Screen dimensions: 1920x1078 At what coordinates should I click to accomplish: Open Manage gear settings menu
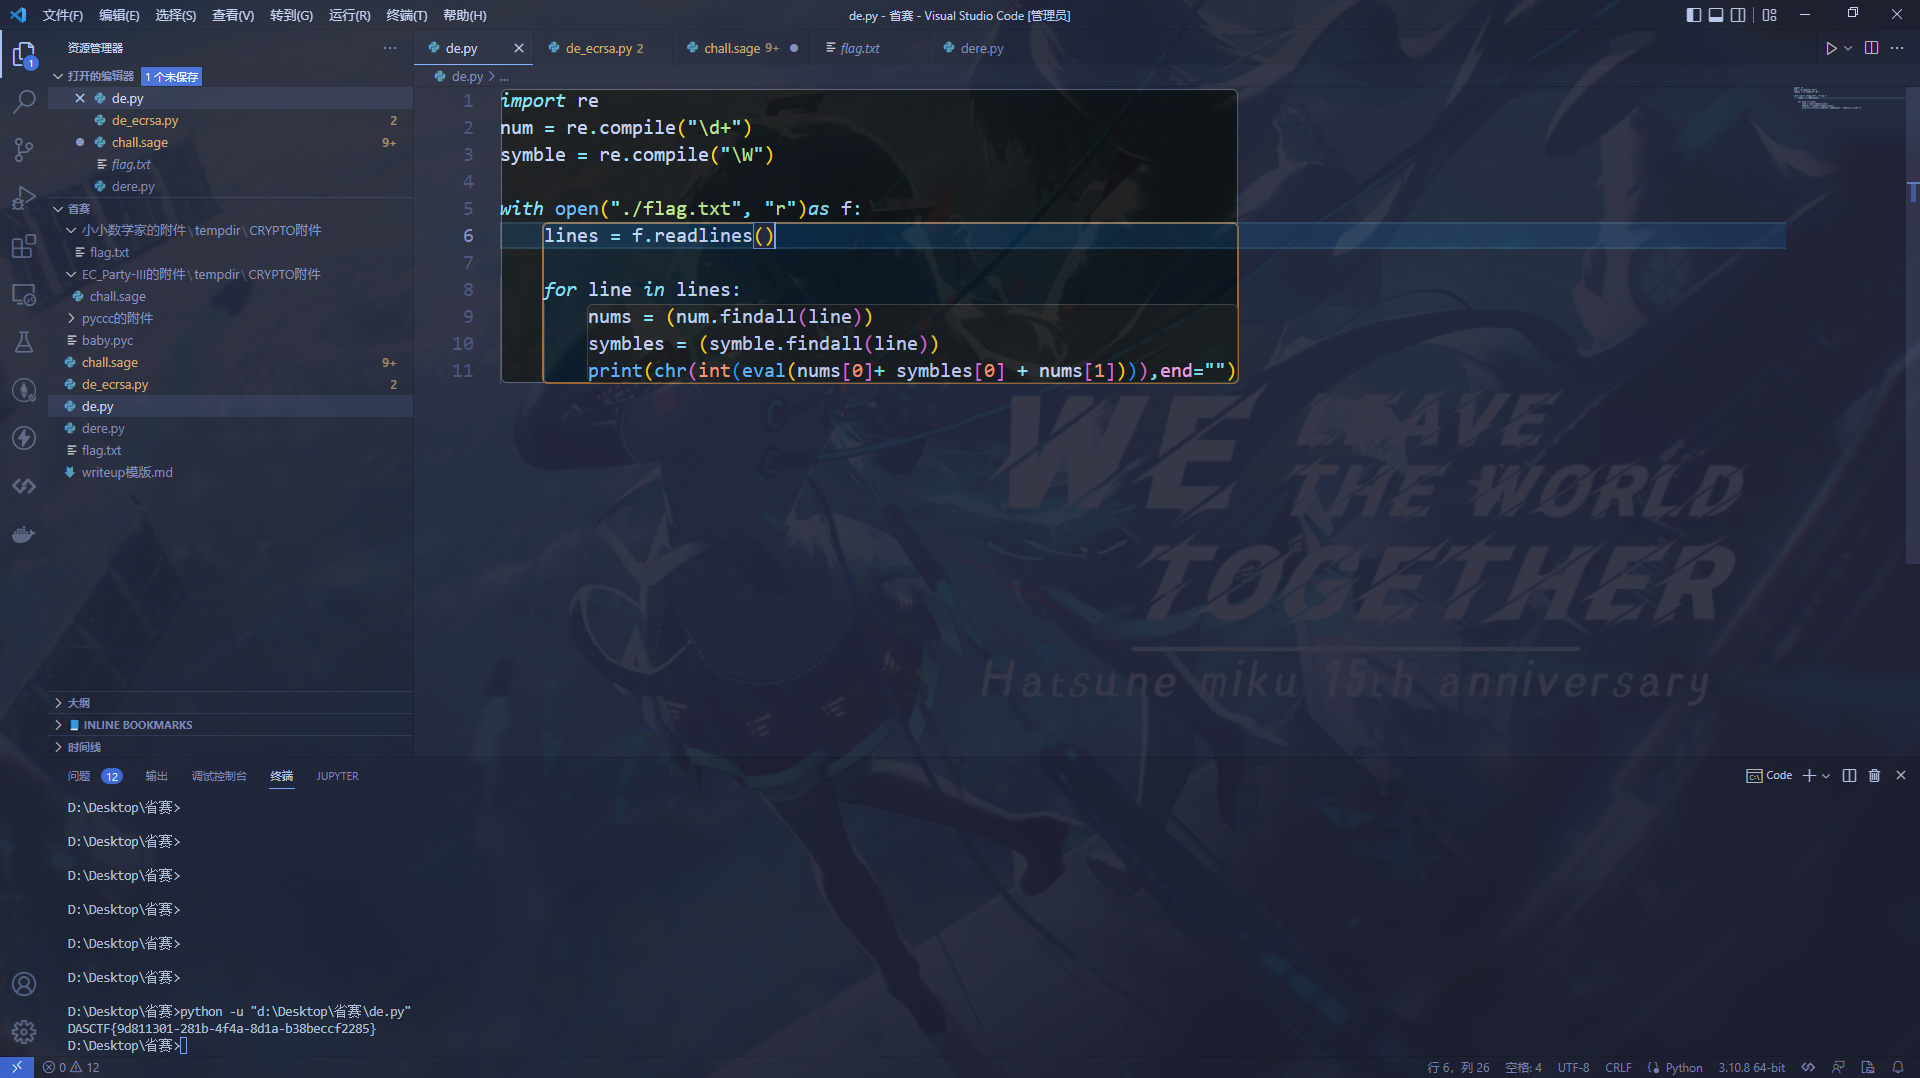24,1031
